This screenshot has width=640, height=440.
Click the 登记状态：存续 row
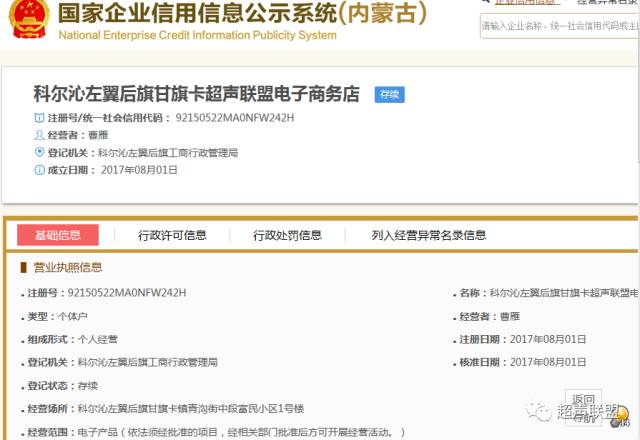point(62,386)
